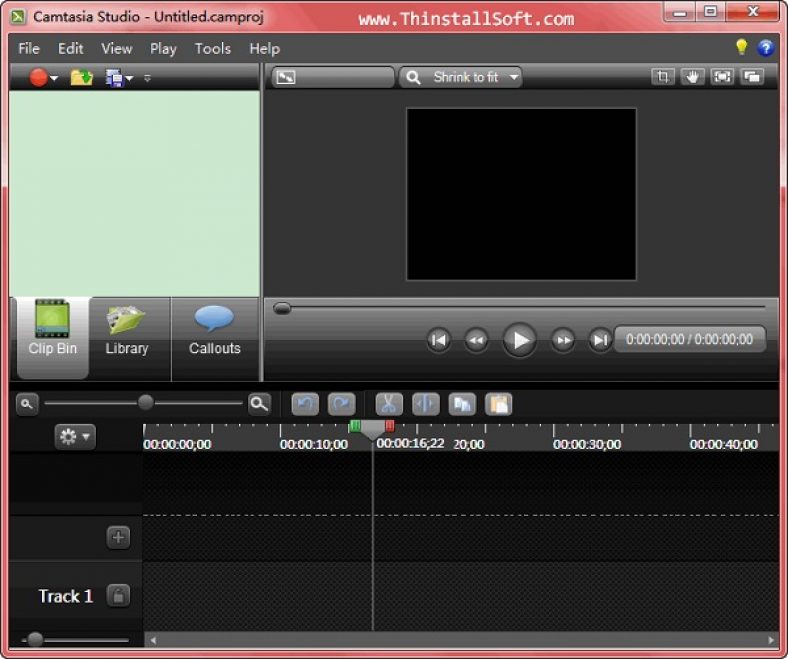788x659 pixels.
Task: Click the Split clip button
Action: pyautogui.click(x=426, y=404)
